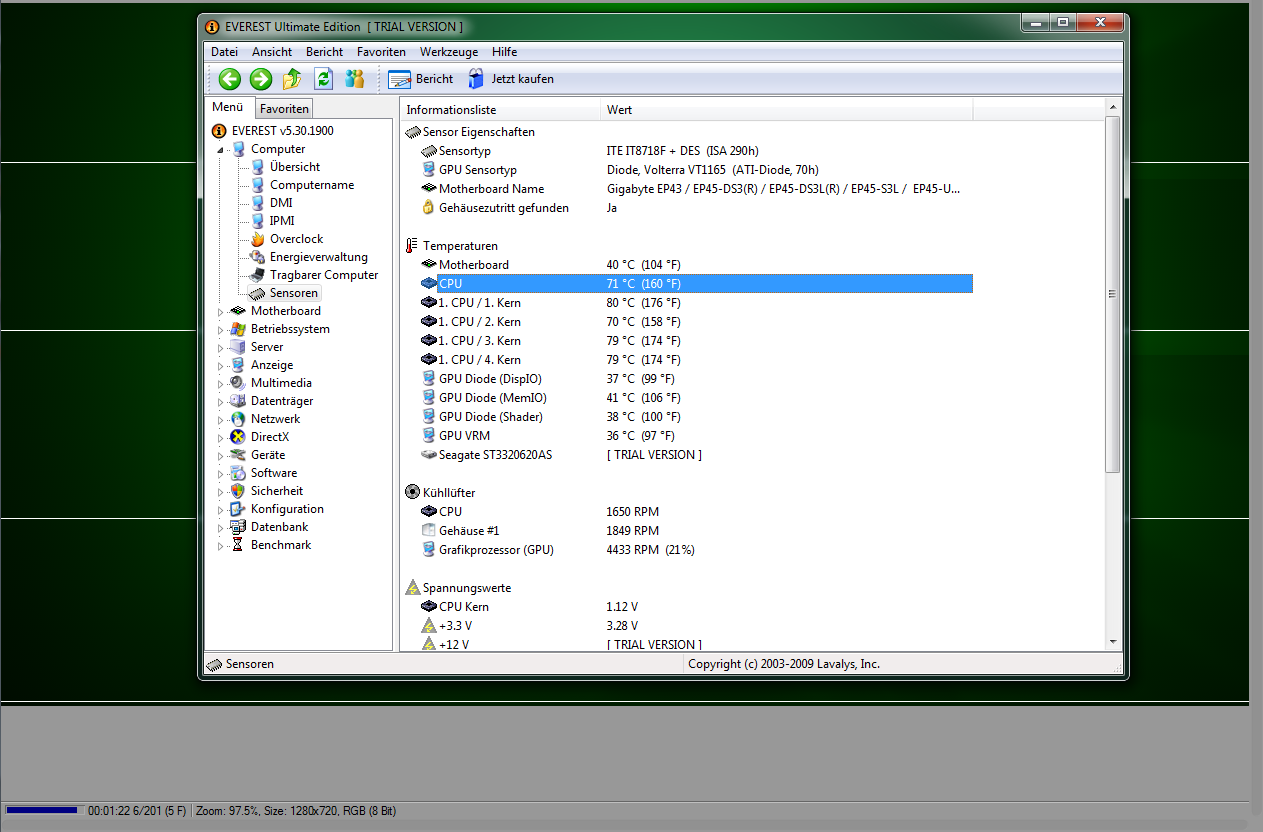Expand the Sicherheit tree node
1263x832 pixels.
coord(221,492)
